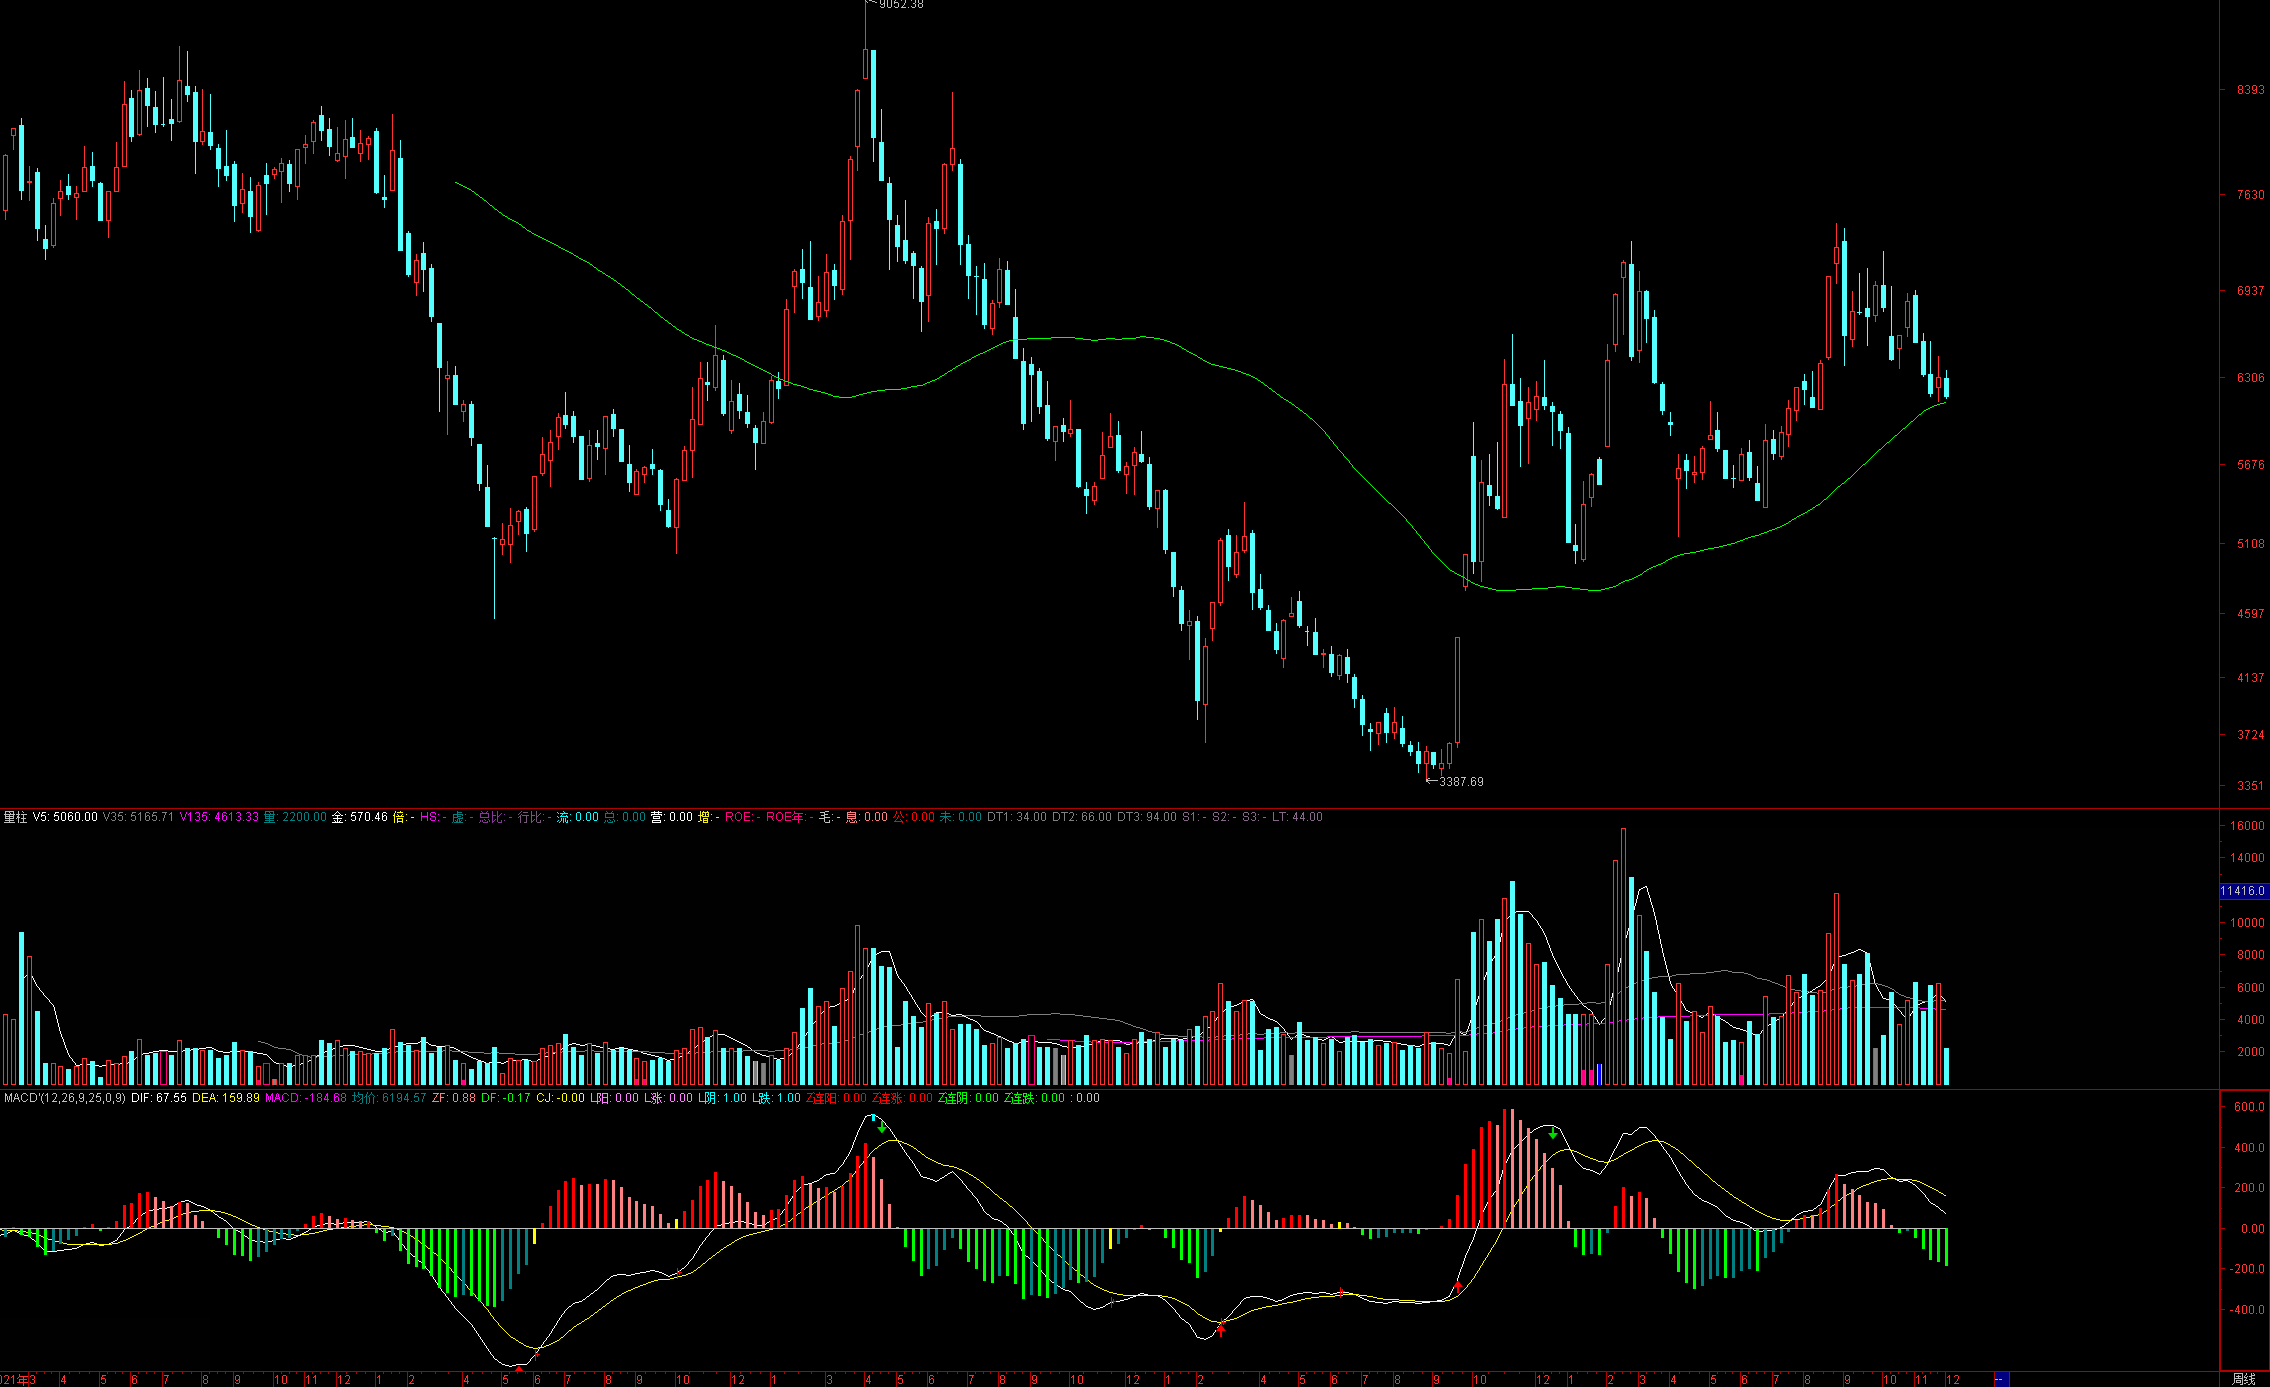This screenshot has height=1387, width=2270.
Task: Click the 周线 period label
Action: (2243, 1379)
